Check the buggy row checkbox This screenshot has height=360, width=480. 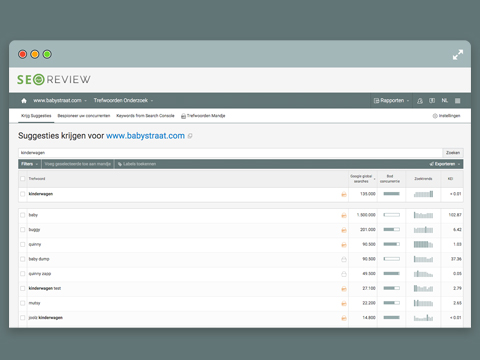23,230
